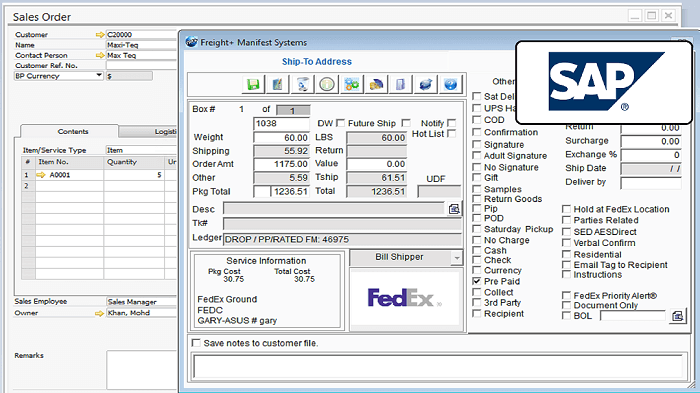Click the Ledger field with DROP / PP/RATED

pyautogui.click(x=342, y=239)
